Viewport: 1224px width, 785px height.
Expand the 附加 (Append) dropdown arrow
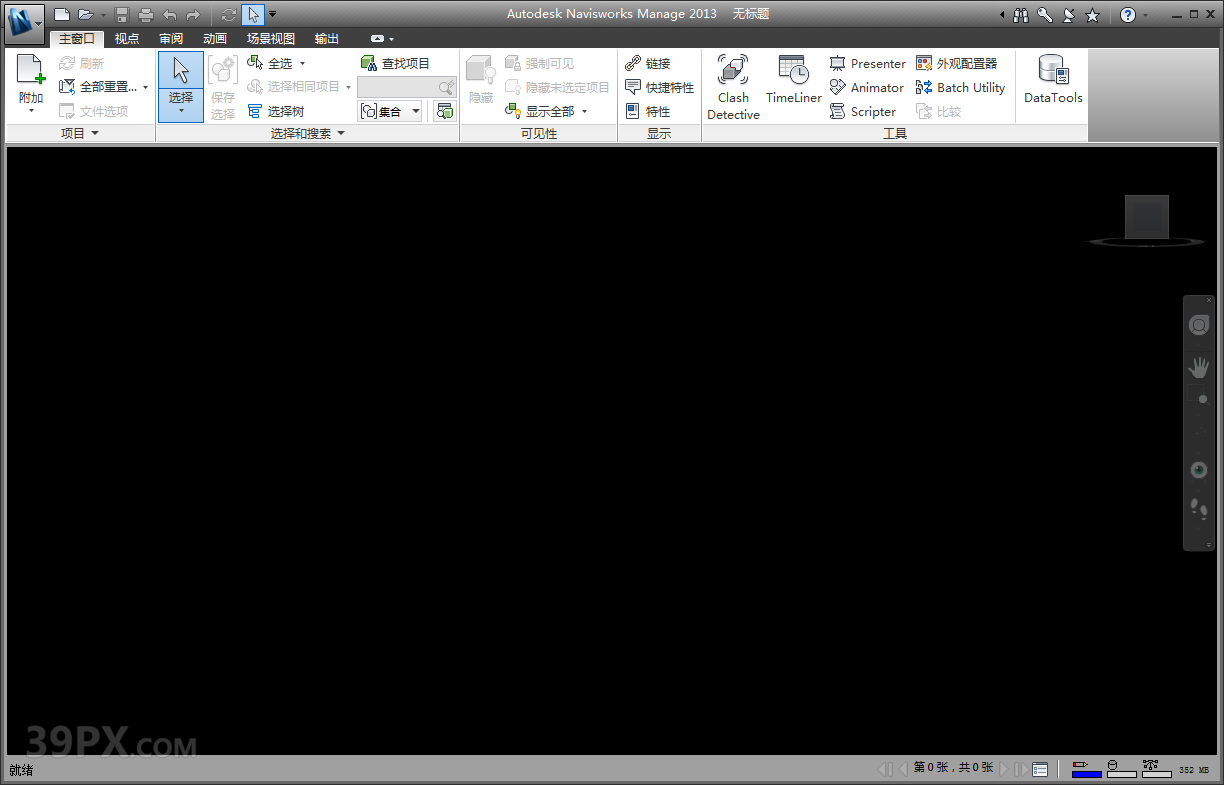30,109
